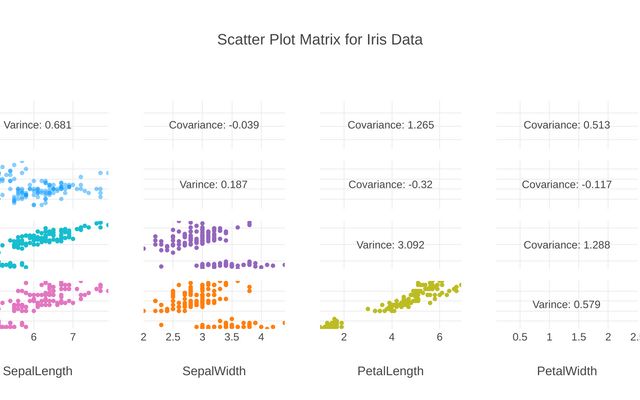
Task: Click the PetalWidth axis title
Action: (x=567, y=371)
